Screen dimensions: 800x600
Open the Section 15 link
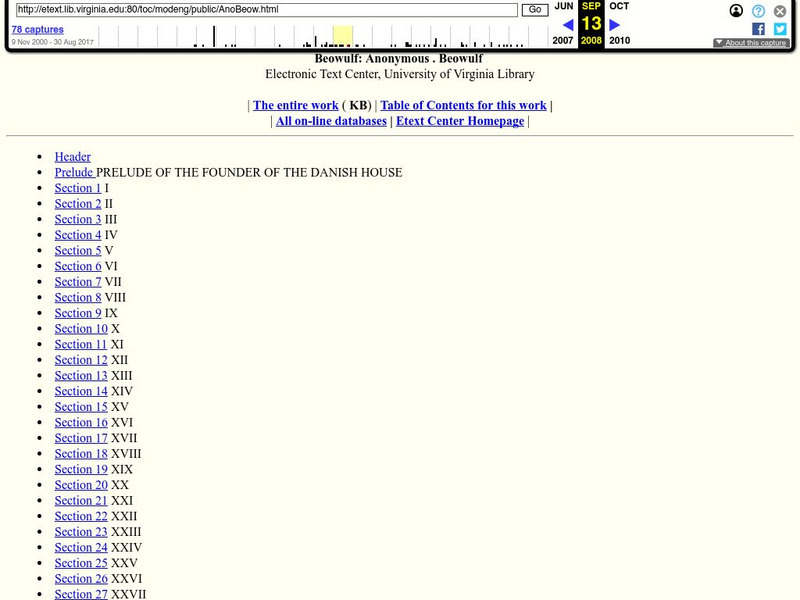click(x=81, y=407)
